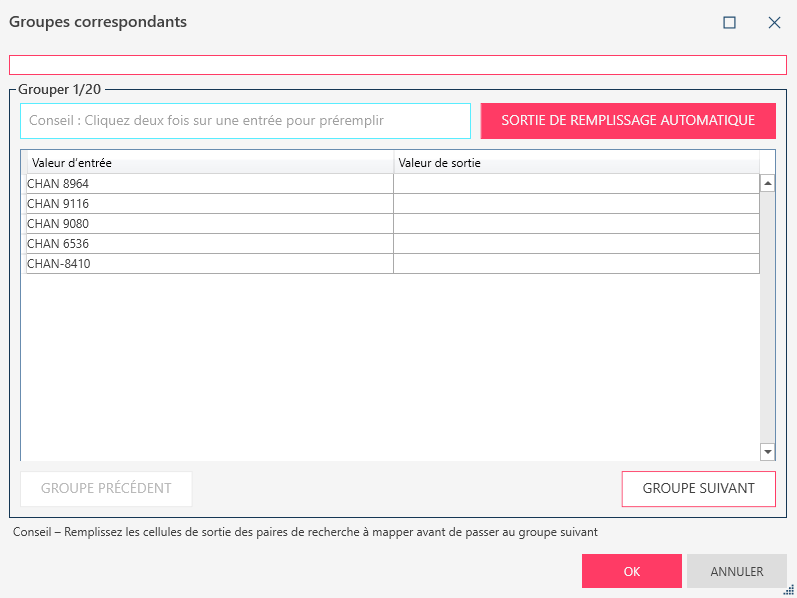Select the CHAN 8964 input entry
The image size is (797, 598).
[210, 184]
